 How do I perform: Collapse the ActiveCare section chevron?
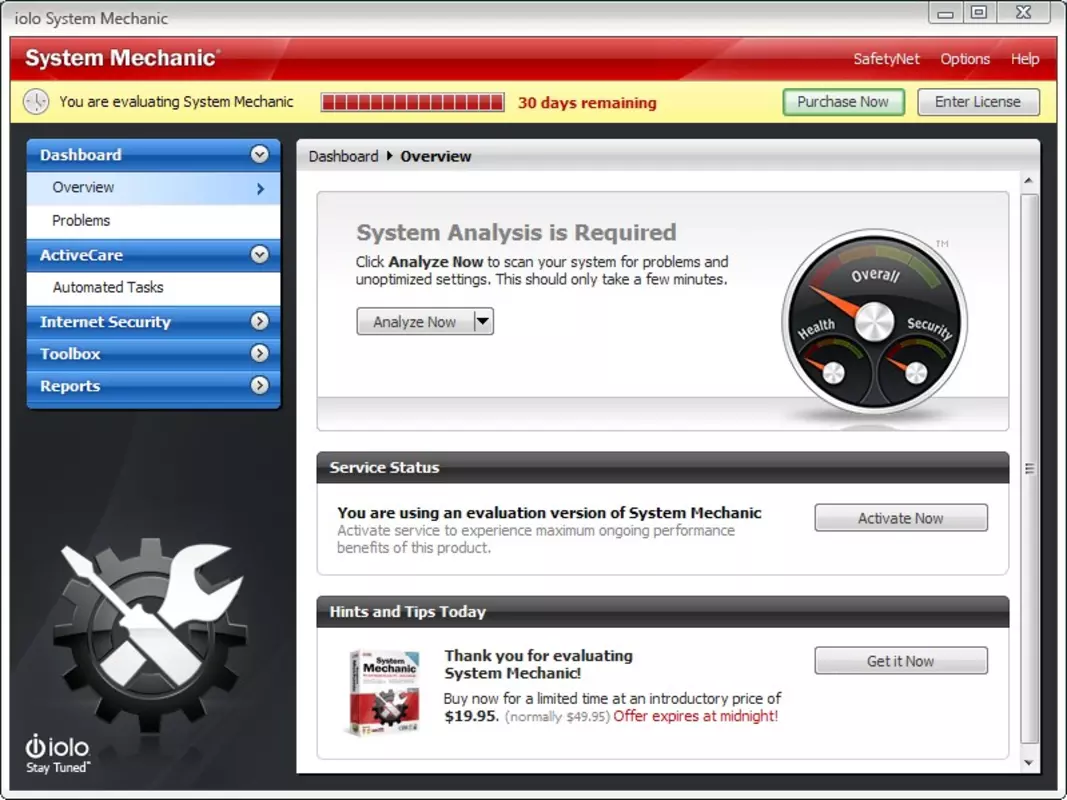point(259,254)
